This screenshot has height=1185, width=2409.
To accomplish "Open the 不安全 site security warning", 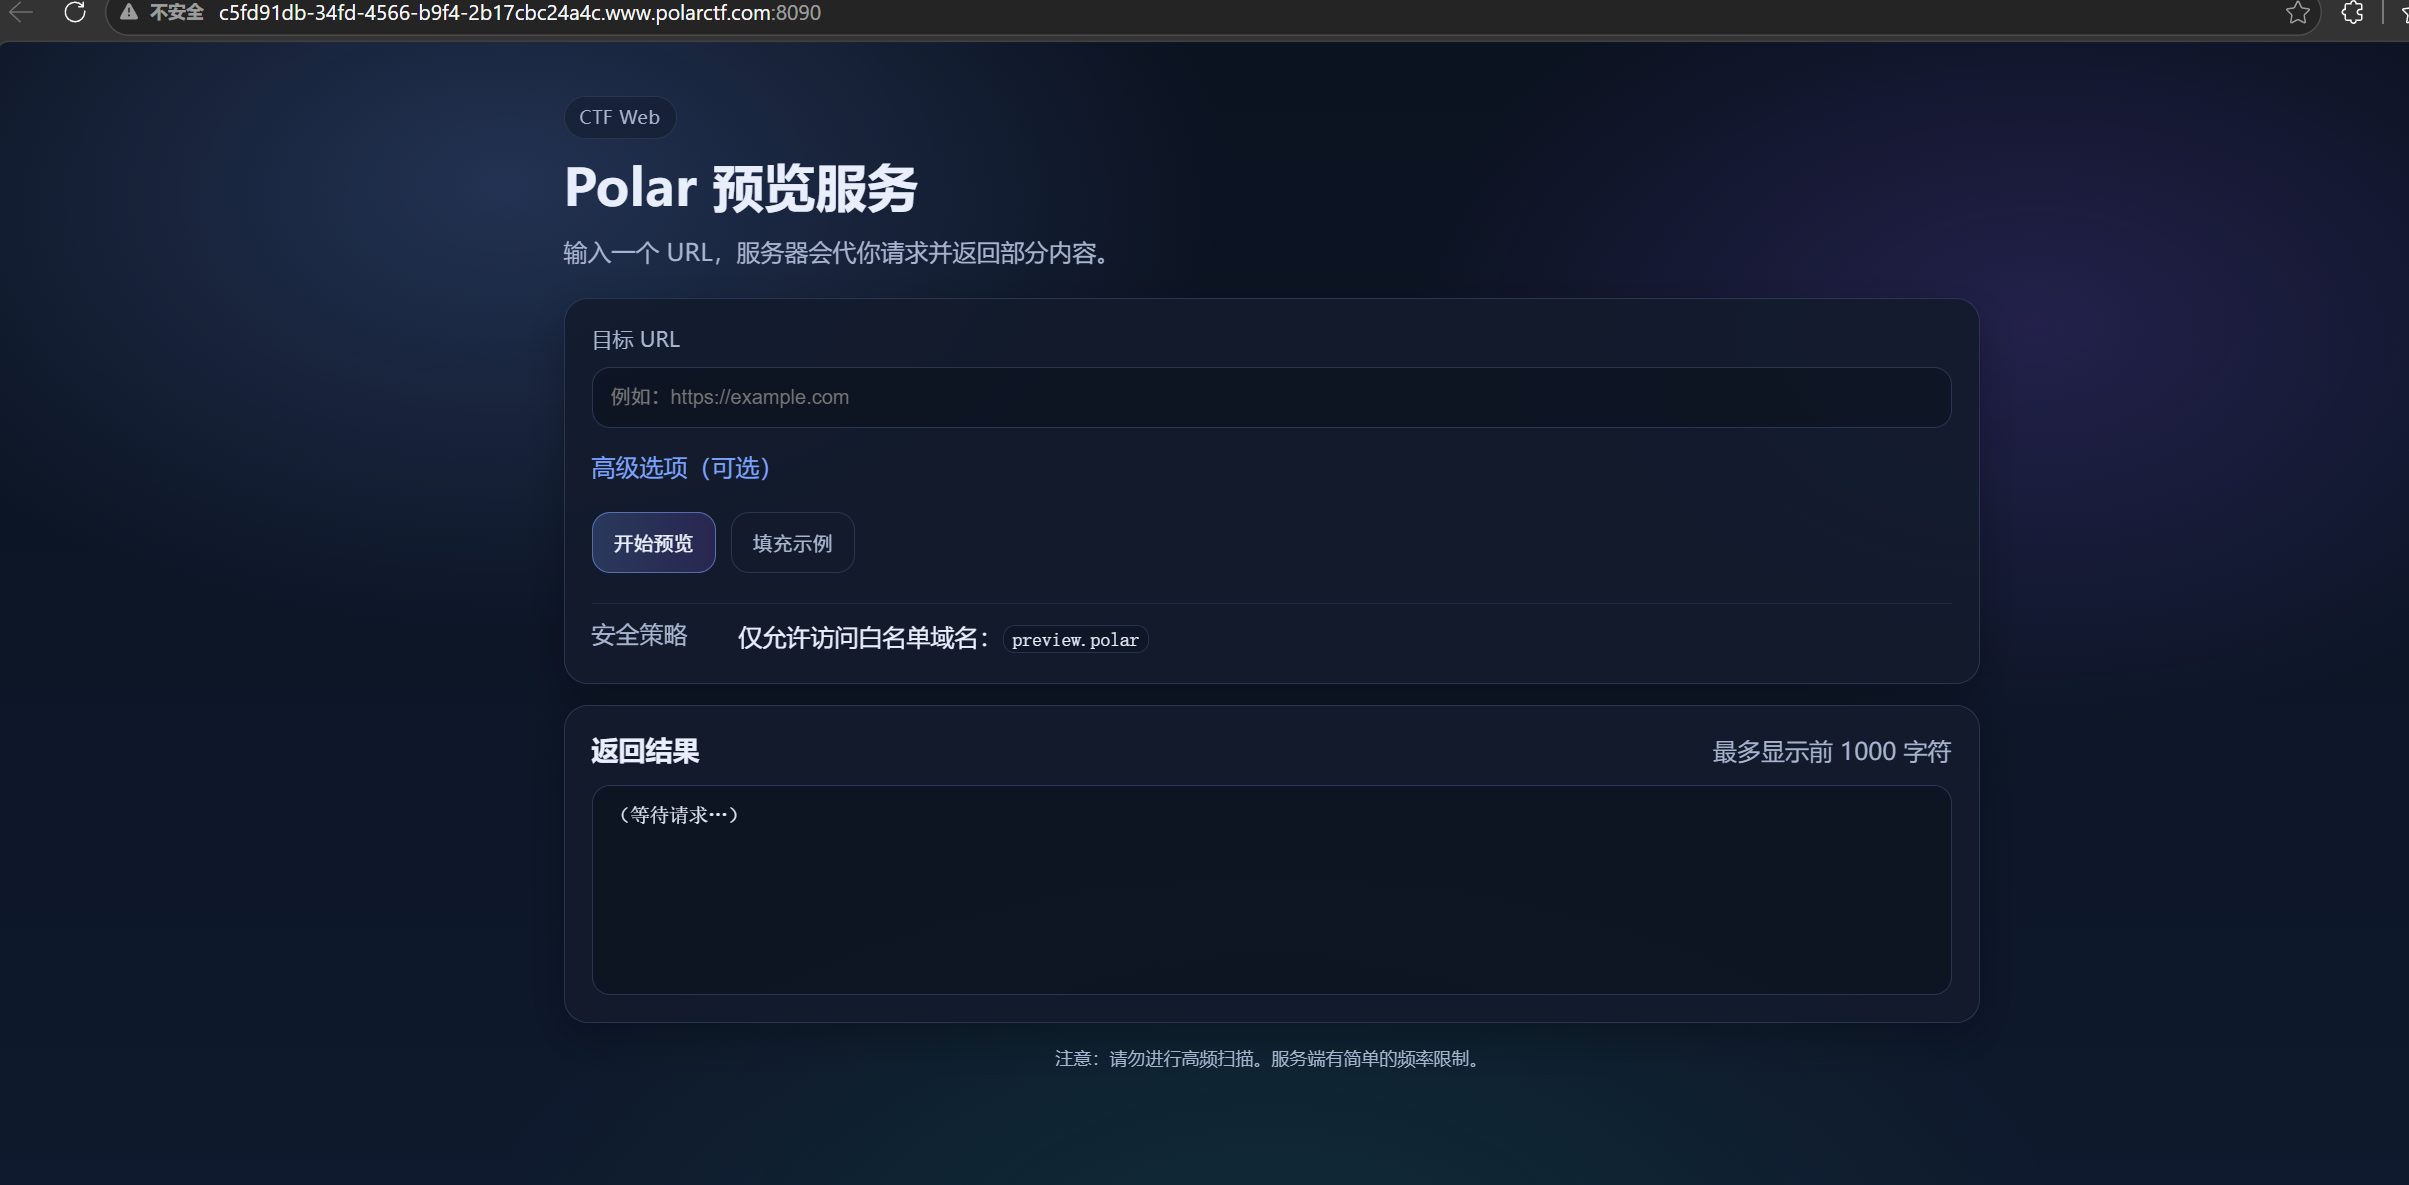I will pyautogui.click(x=162, y=13).
